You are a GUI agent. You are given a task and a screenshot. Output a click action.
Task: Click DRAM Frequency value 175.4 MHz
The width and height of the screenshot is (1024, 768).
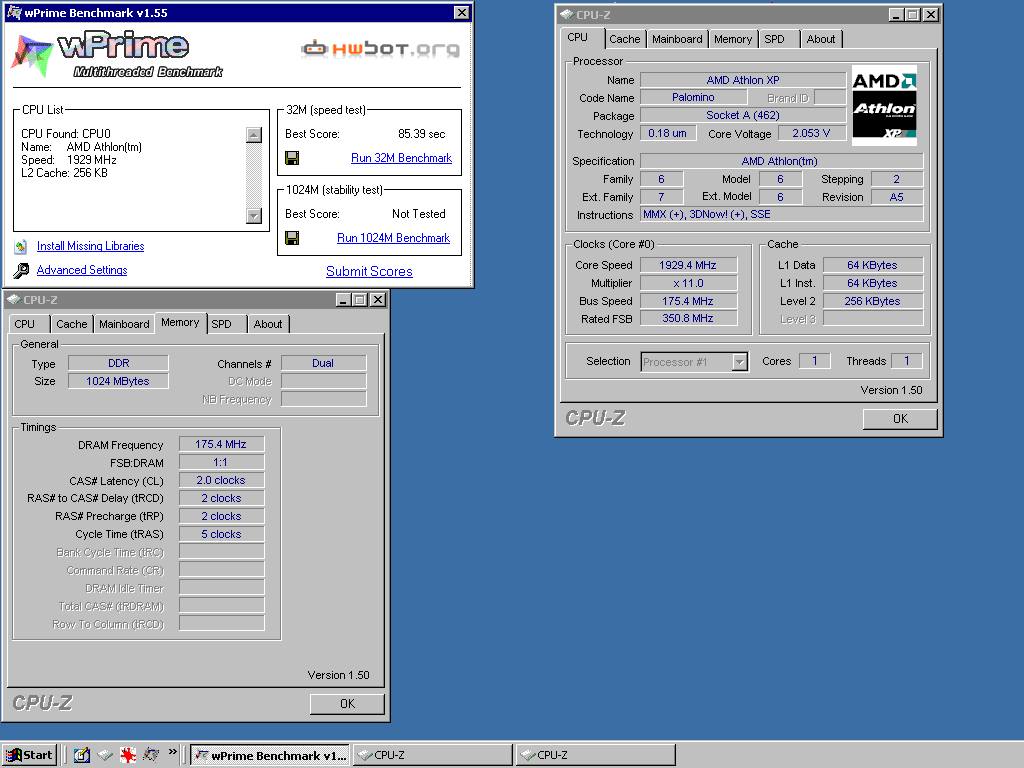click(221, 444)
